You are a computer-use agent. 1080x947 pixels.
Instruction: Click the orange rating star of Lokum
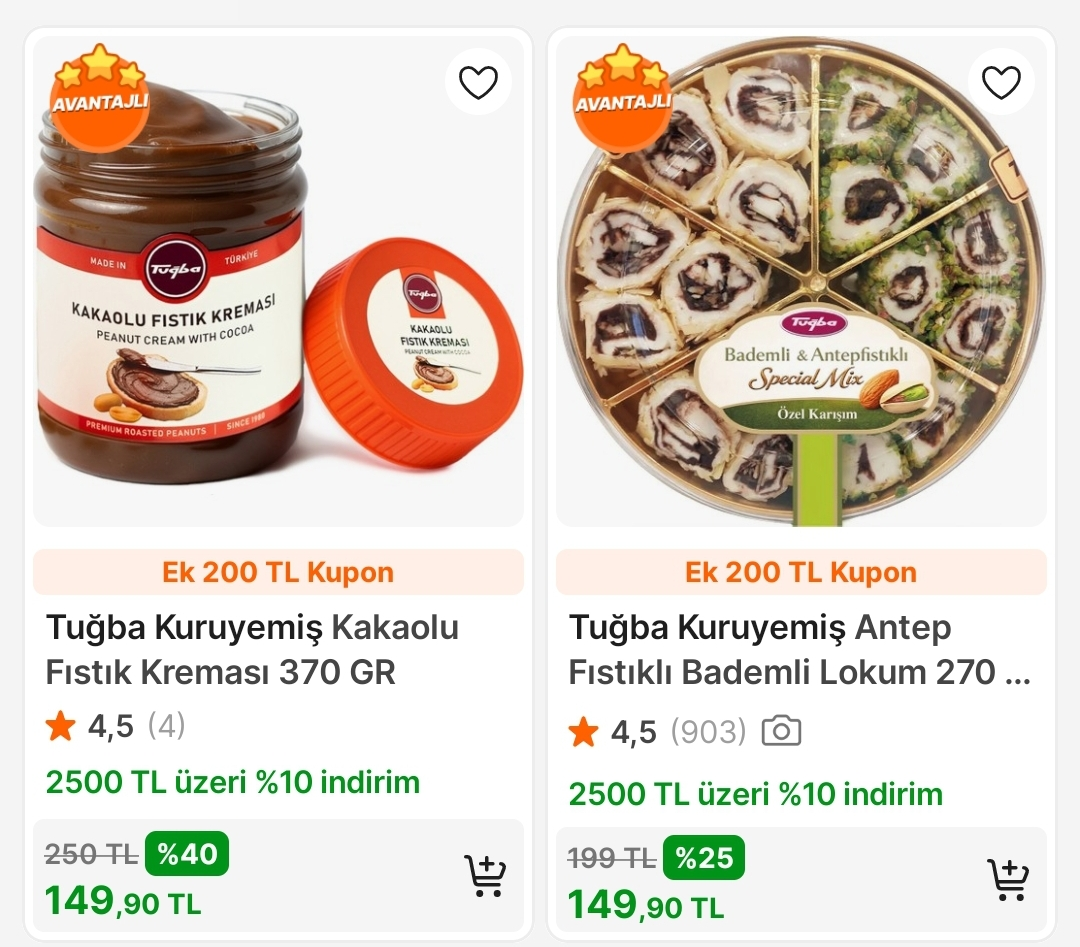click(584, 733)
